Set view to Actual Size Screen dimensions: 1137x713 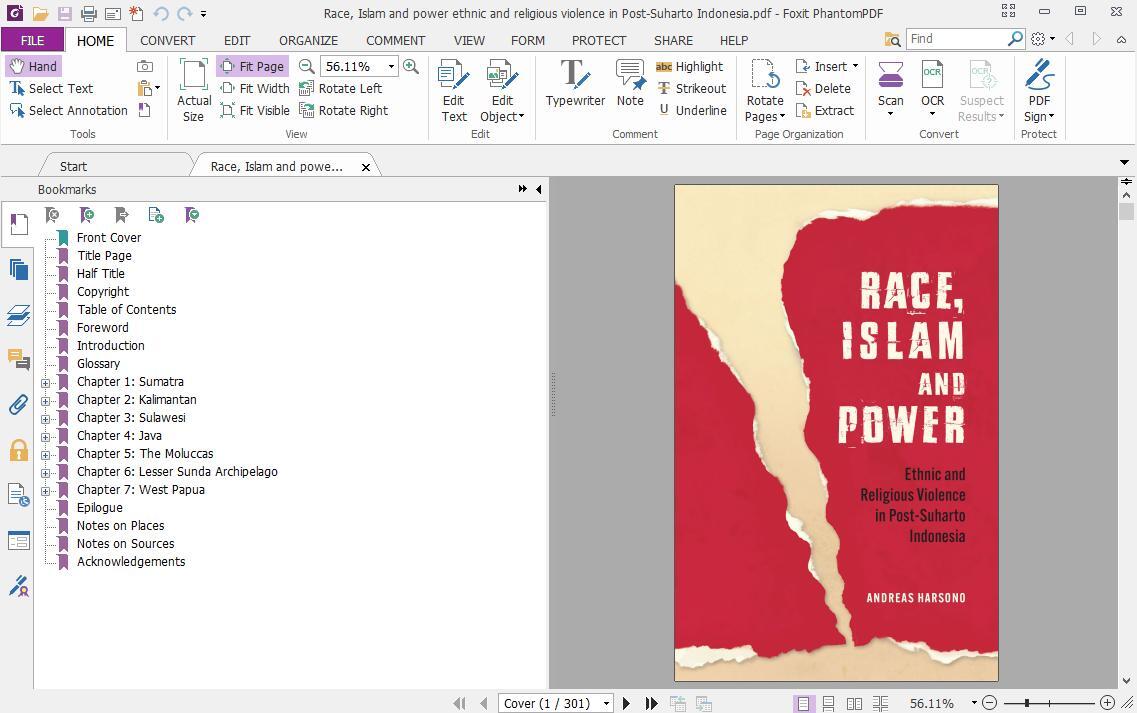click(x=194, y=91)
